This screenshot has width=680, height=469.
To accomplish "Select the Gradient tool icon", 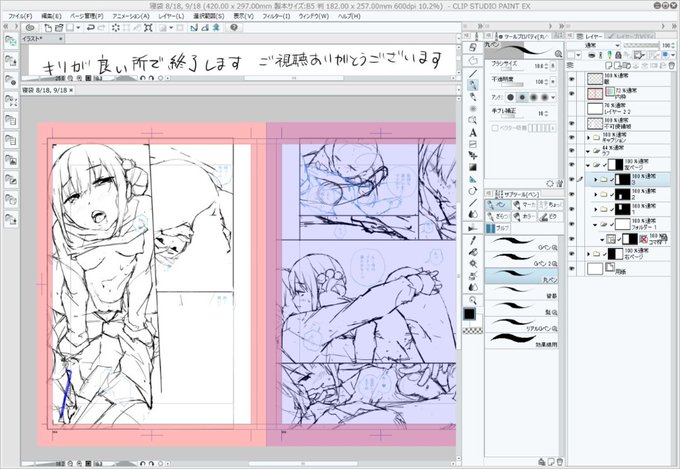I will coord(473,167).
